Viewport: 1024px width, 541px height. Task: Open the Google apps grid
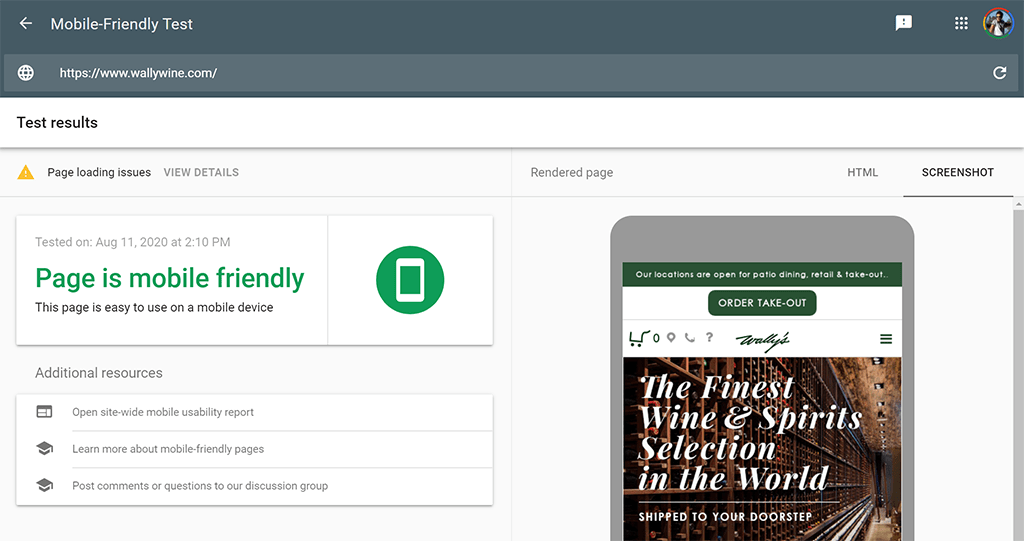click(961, 23)
